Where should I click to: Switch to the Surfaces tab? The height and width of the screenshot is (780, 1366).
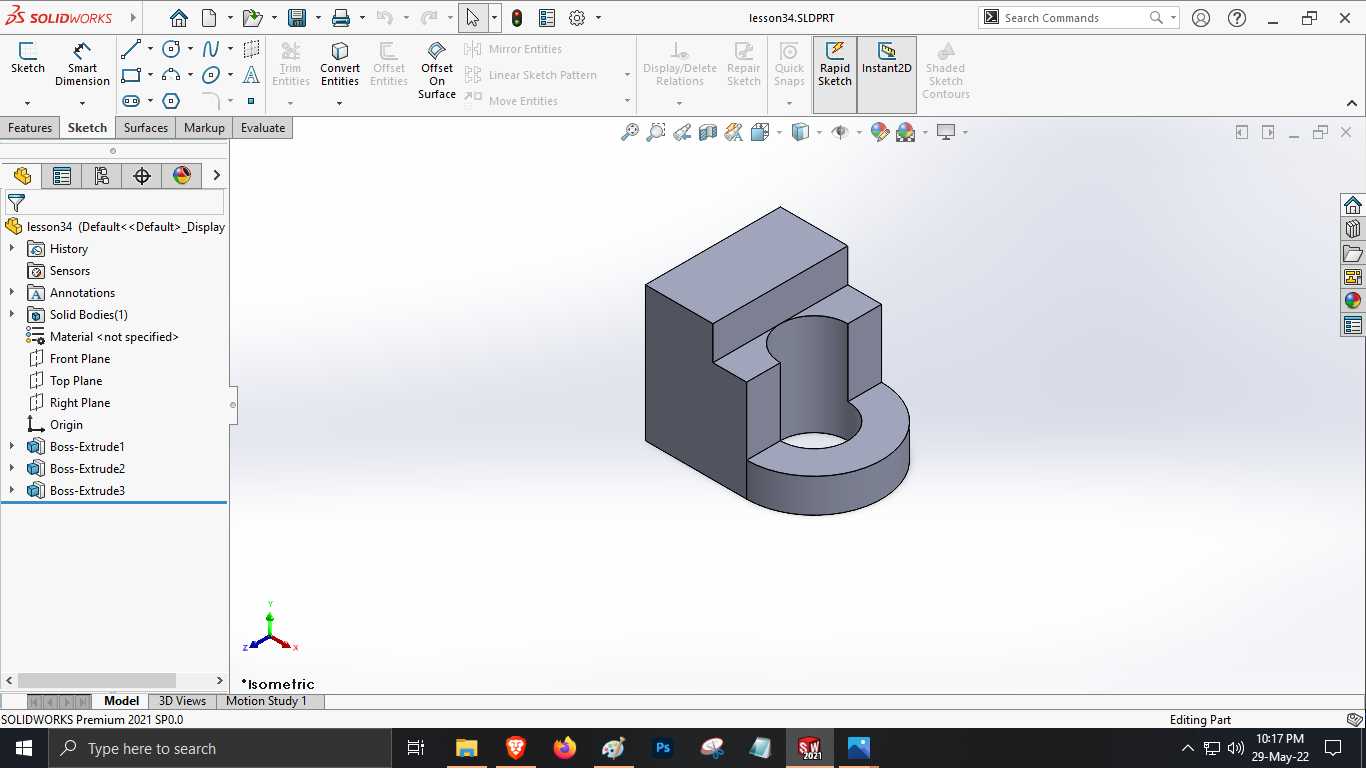(146, 128)
